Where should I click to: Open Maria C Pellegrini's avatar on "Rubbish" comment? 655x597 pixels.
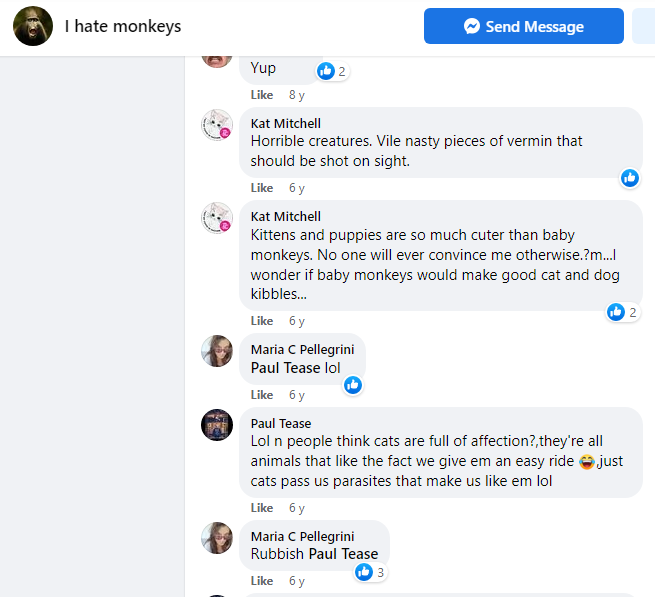[217, 538]
